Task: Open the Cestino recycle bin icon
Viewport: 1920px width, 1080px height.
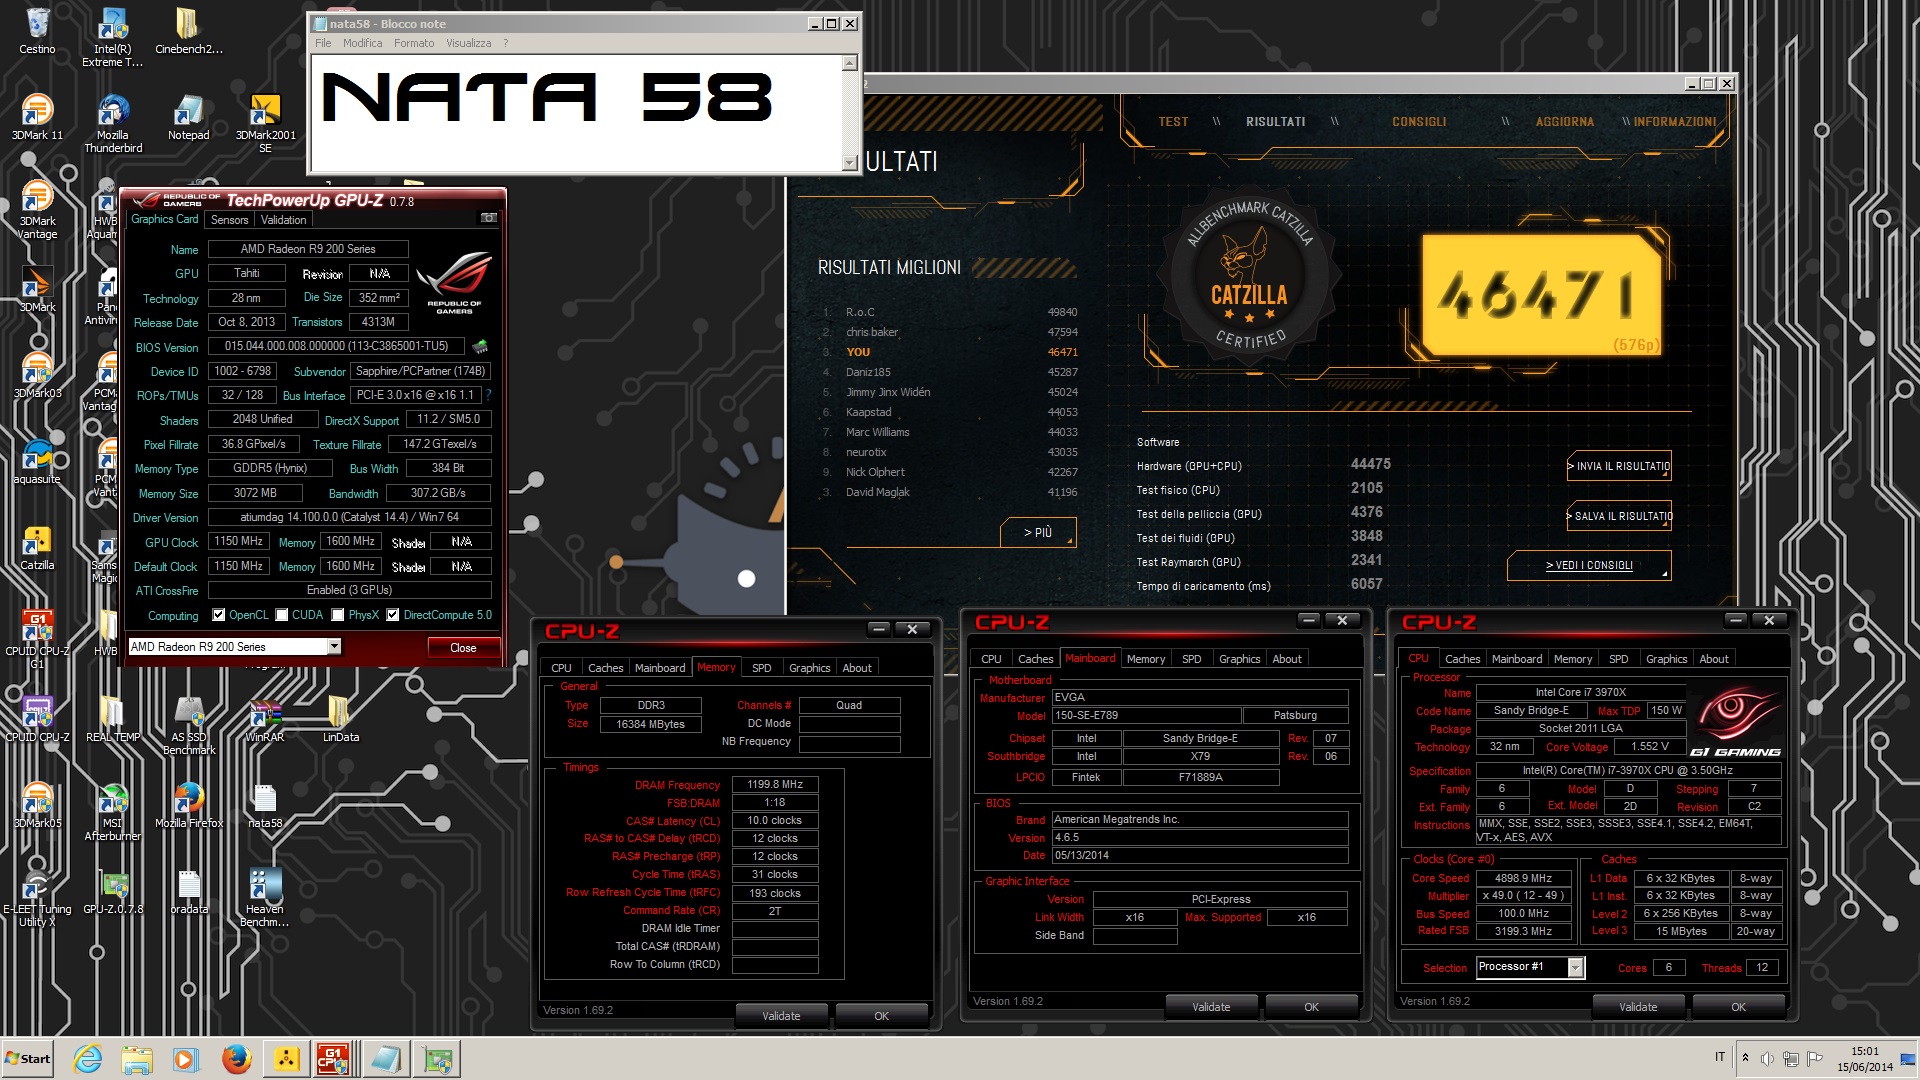Action: 37,30
